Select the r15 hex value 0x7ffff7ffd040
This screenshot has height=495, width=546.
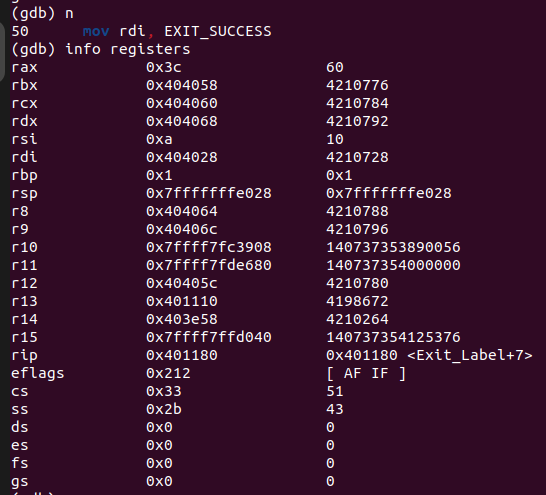(x=209, y=337)
